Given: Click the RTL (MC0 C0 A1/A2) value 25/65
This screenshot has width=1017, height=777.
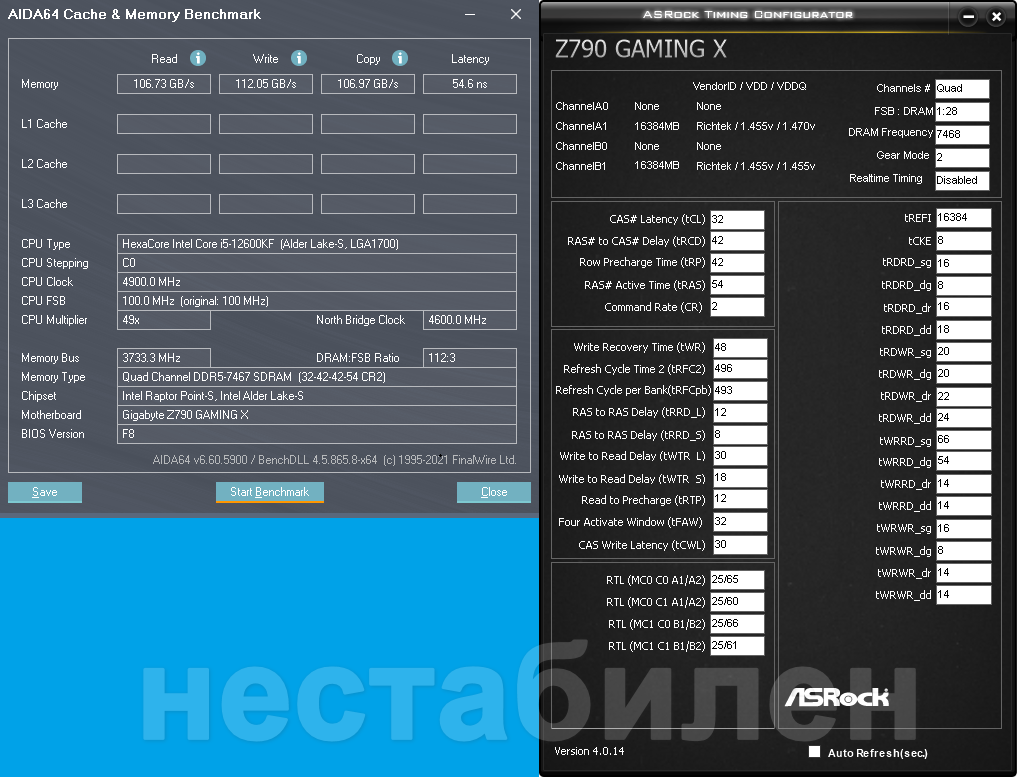Looking at the screenshot, I should click(x=737, y=580).
